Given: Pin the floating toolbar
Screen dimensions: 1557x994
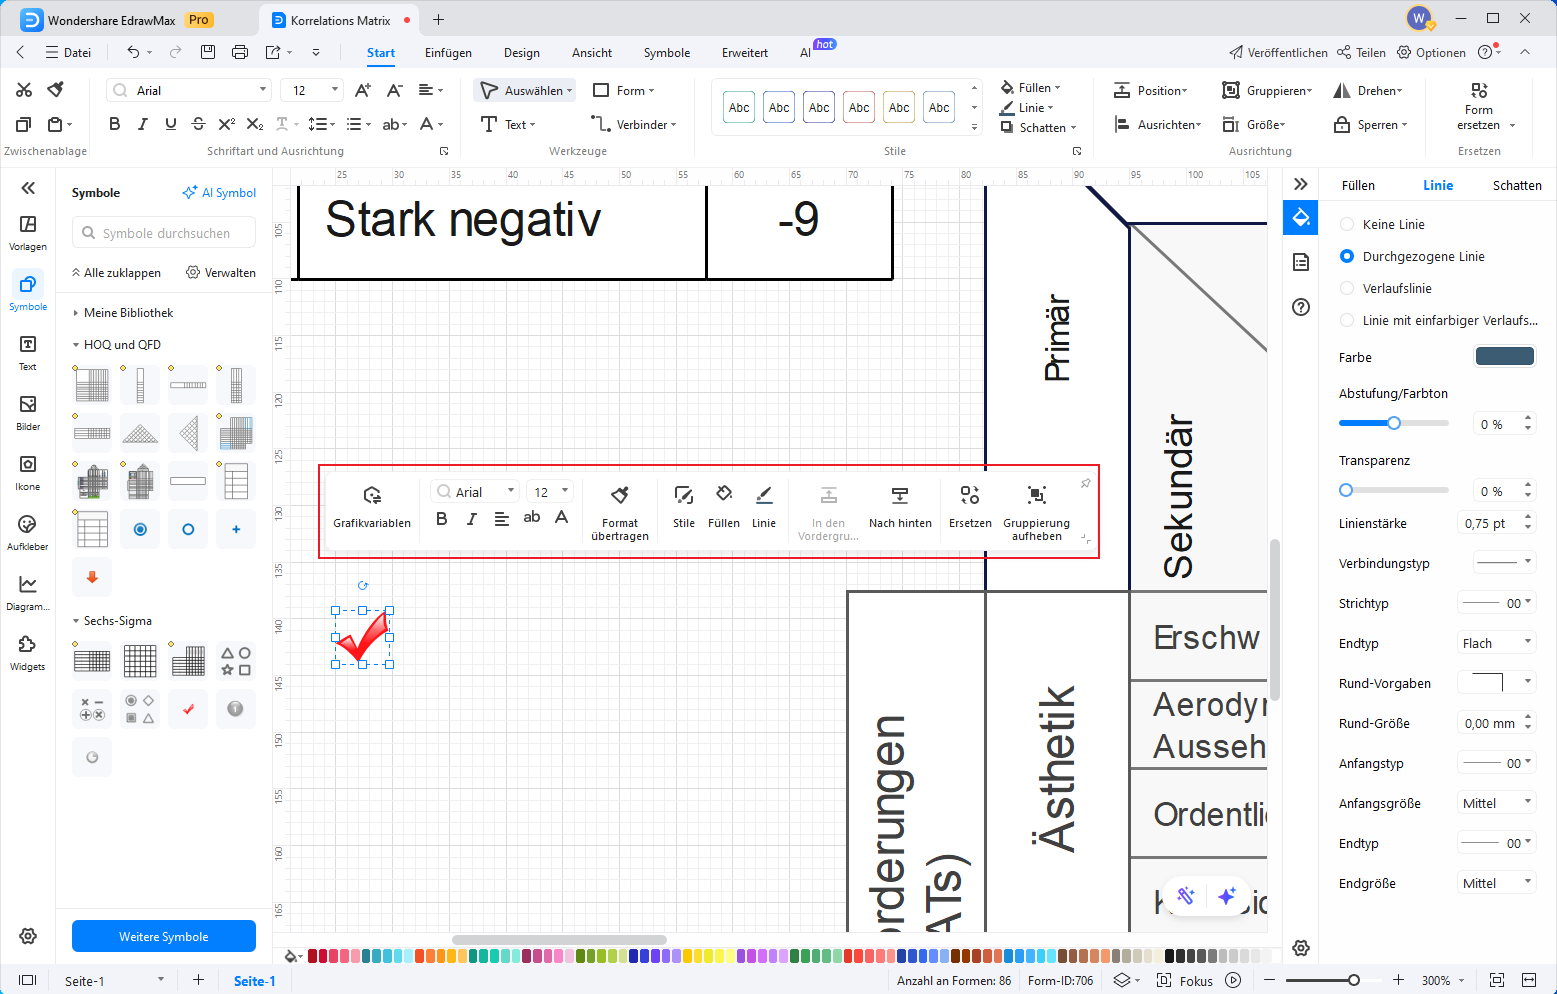Looking at the screenshot, I should [x=1085, y=483].
